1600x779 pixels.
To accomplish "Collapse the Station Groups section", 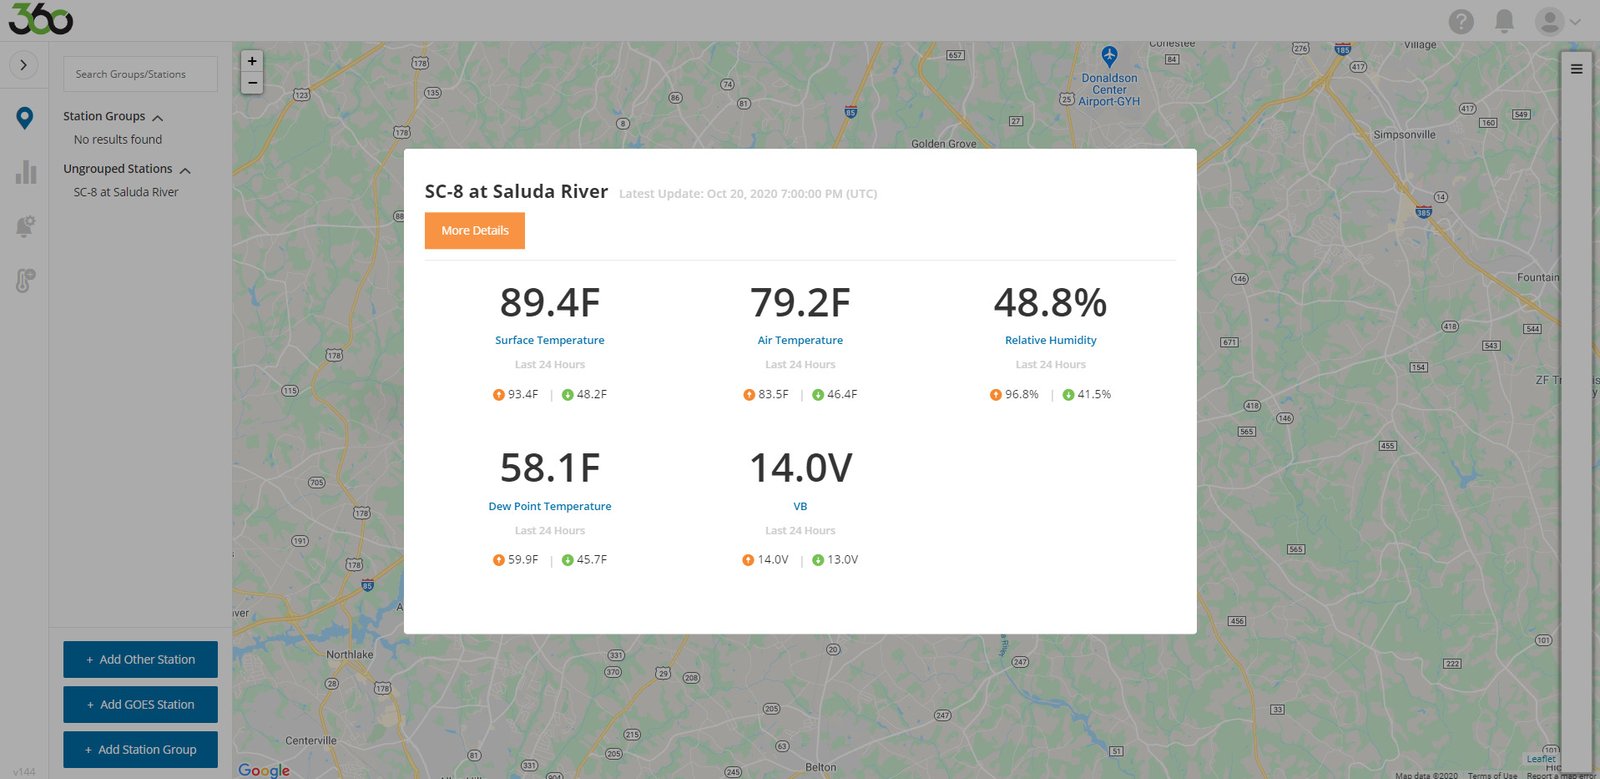I will click(x=158, y=117).
